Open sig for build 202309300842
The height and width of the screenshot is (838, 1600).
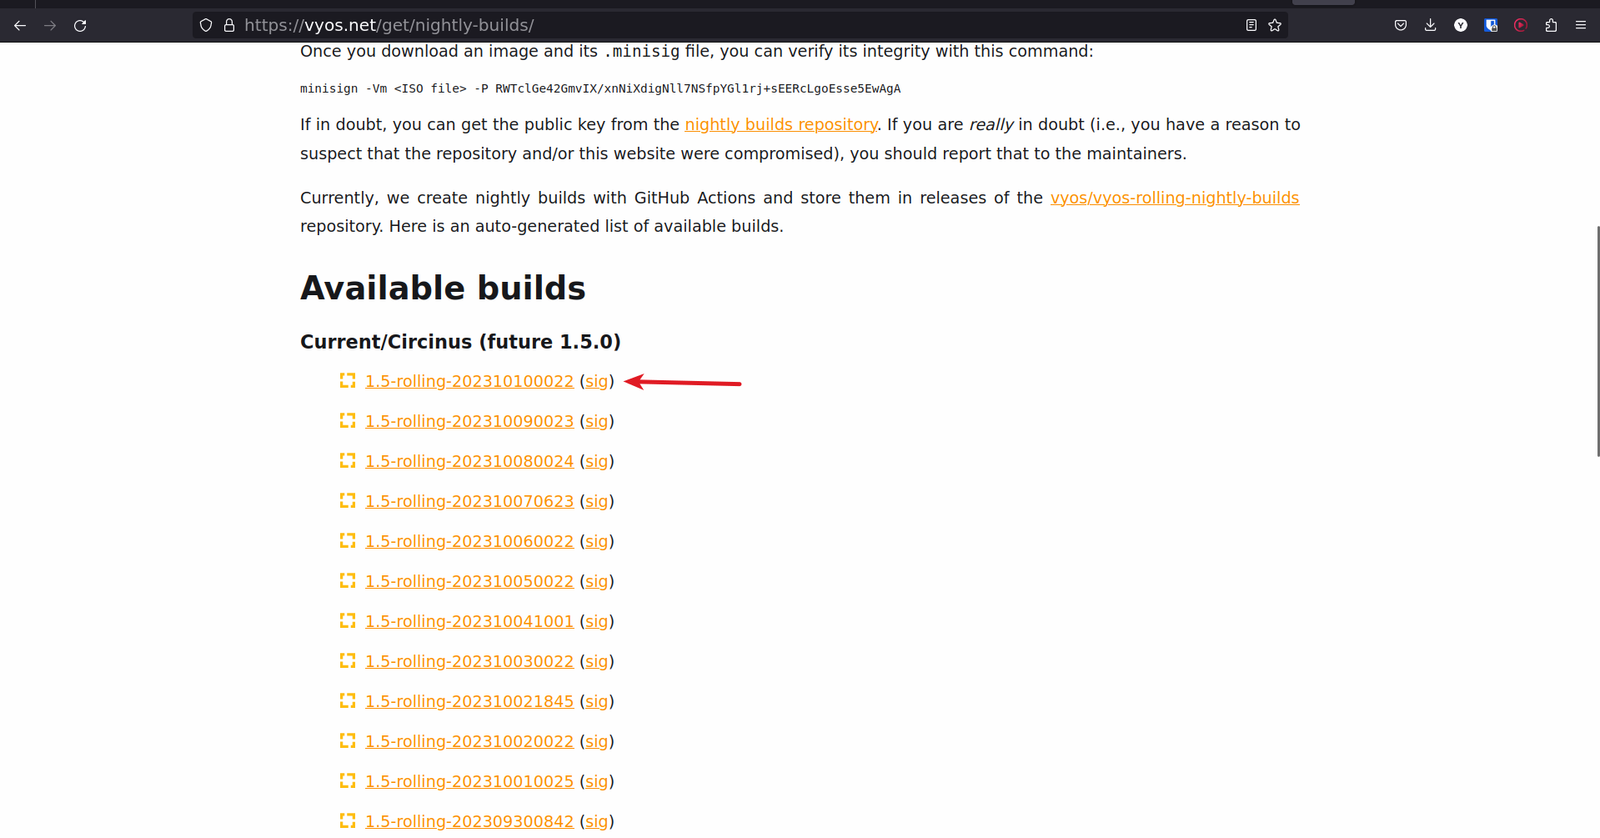pyautogui.click(x=597, y=821)
